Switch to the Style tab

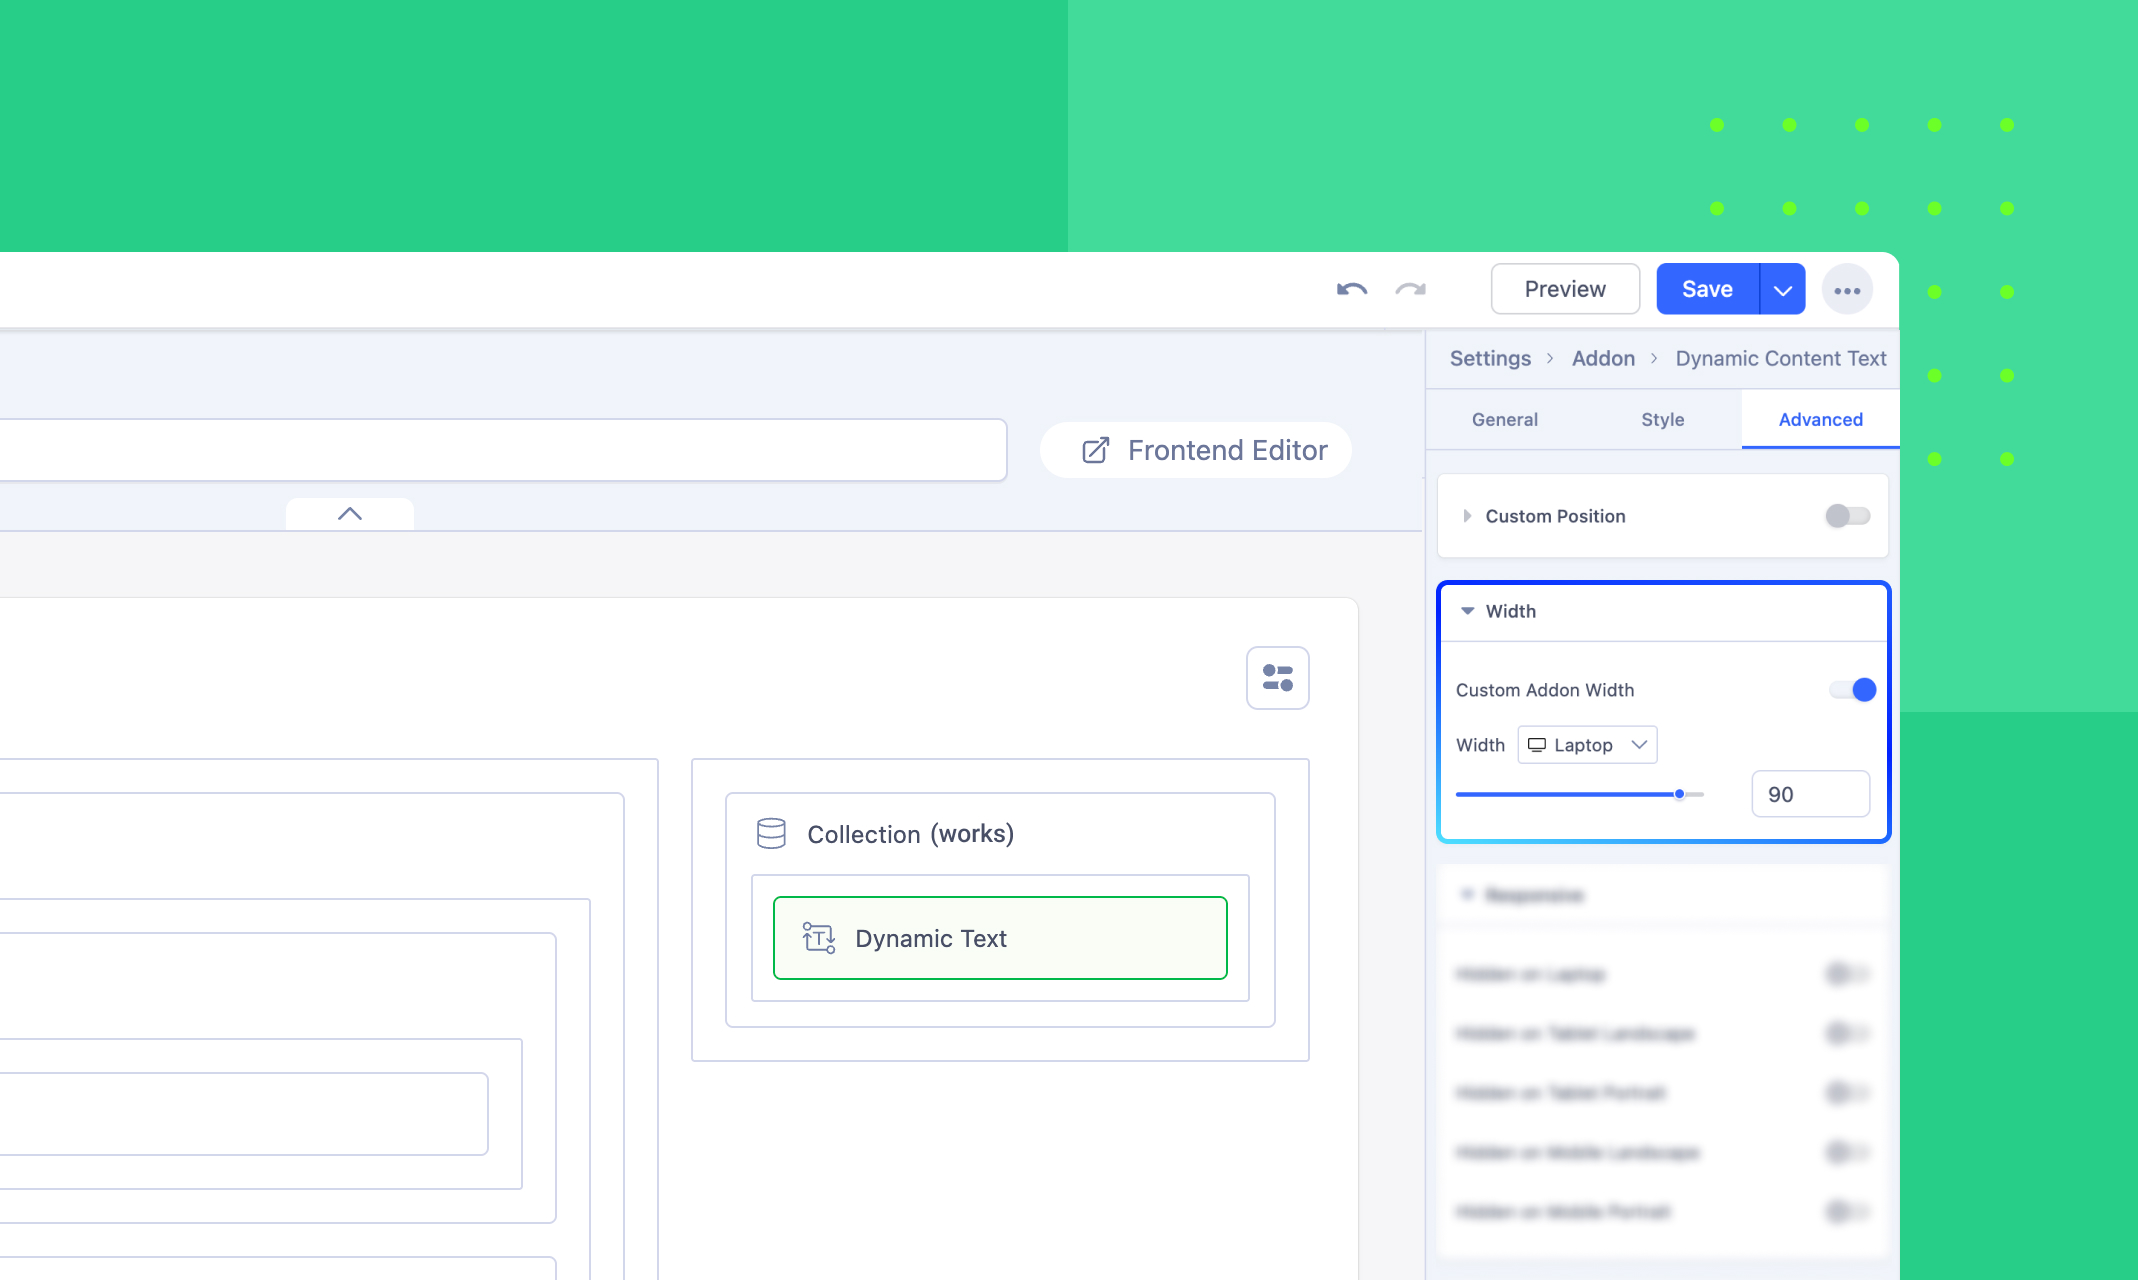tap(1662, 420)
